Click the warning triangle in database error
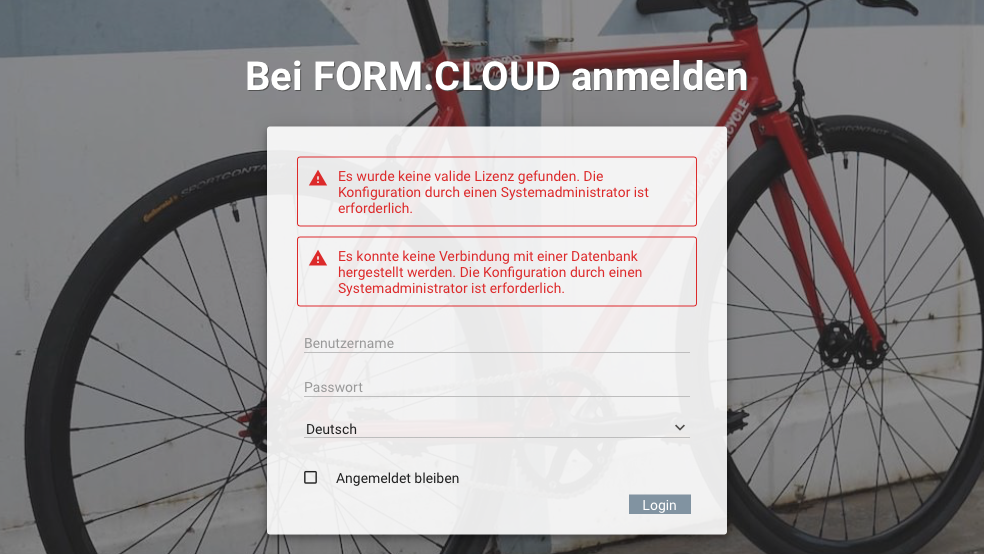 coord(318,258)
